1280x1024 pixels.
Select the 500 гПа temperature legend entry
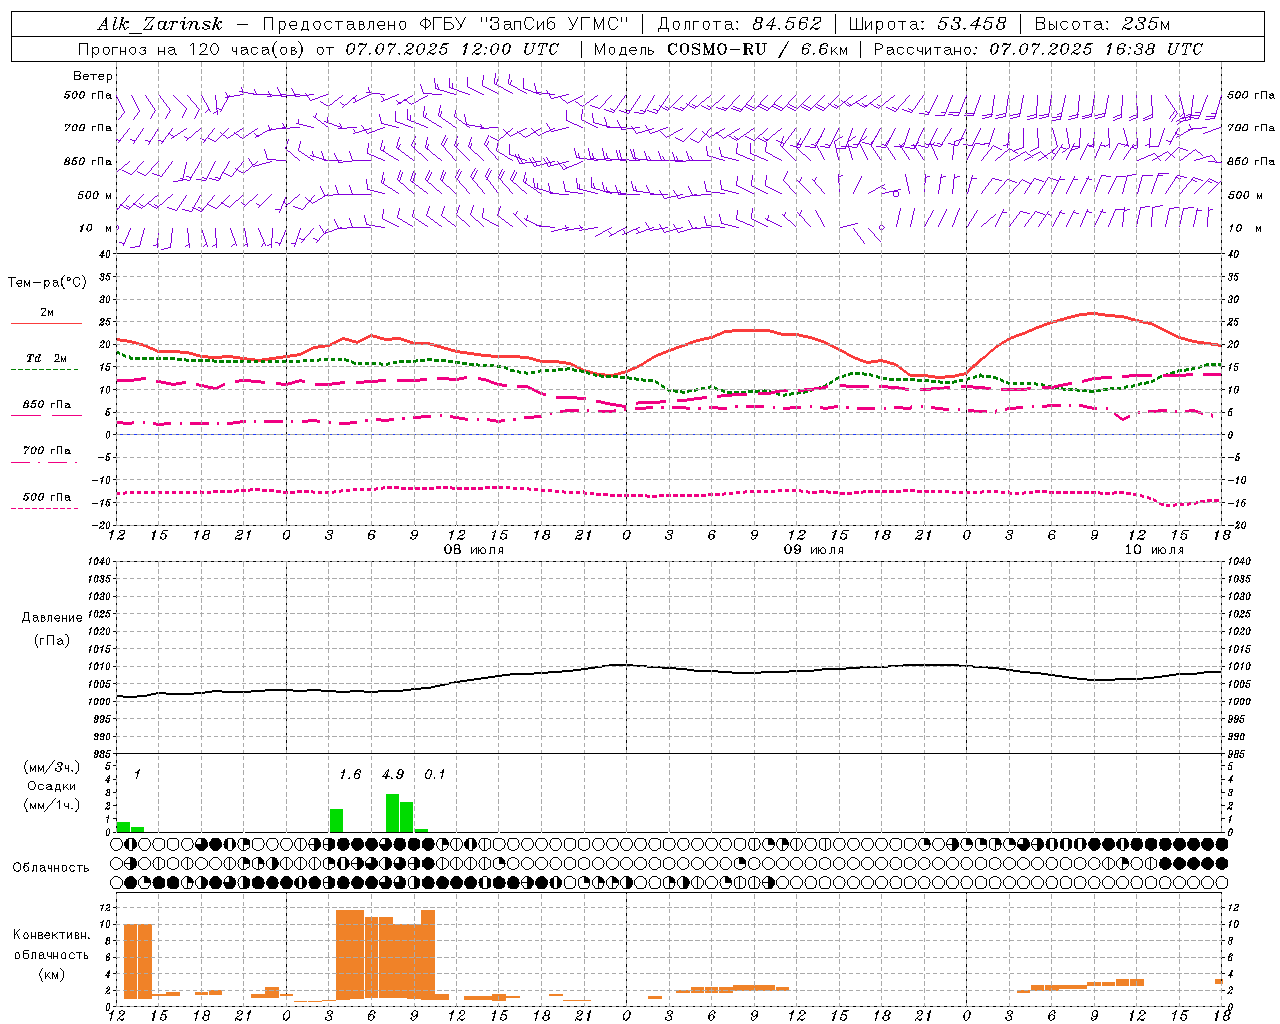coord(47,497)
